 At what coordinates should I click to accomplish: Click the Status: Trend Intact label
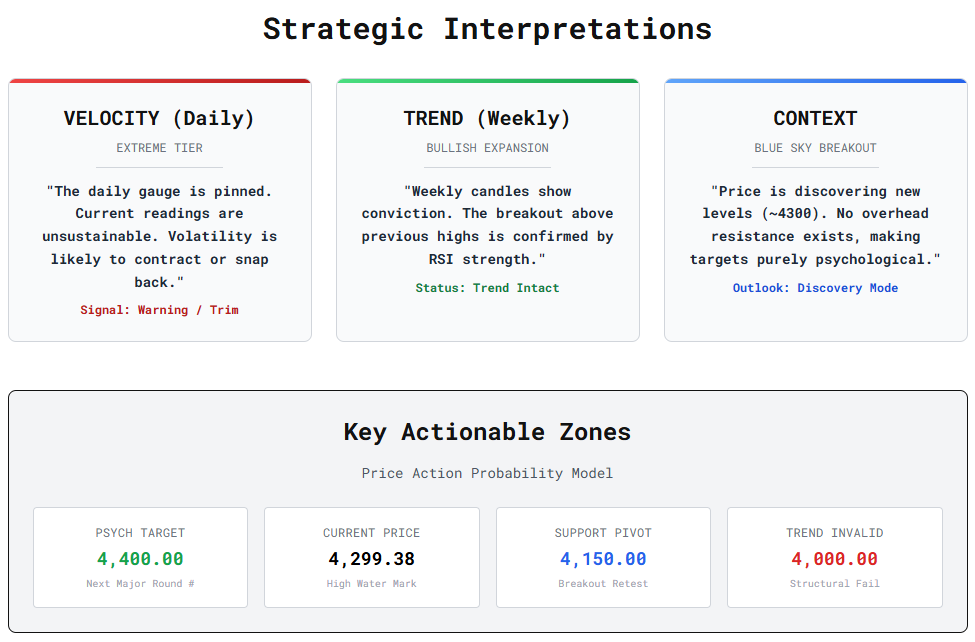tap(487, 288)
